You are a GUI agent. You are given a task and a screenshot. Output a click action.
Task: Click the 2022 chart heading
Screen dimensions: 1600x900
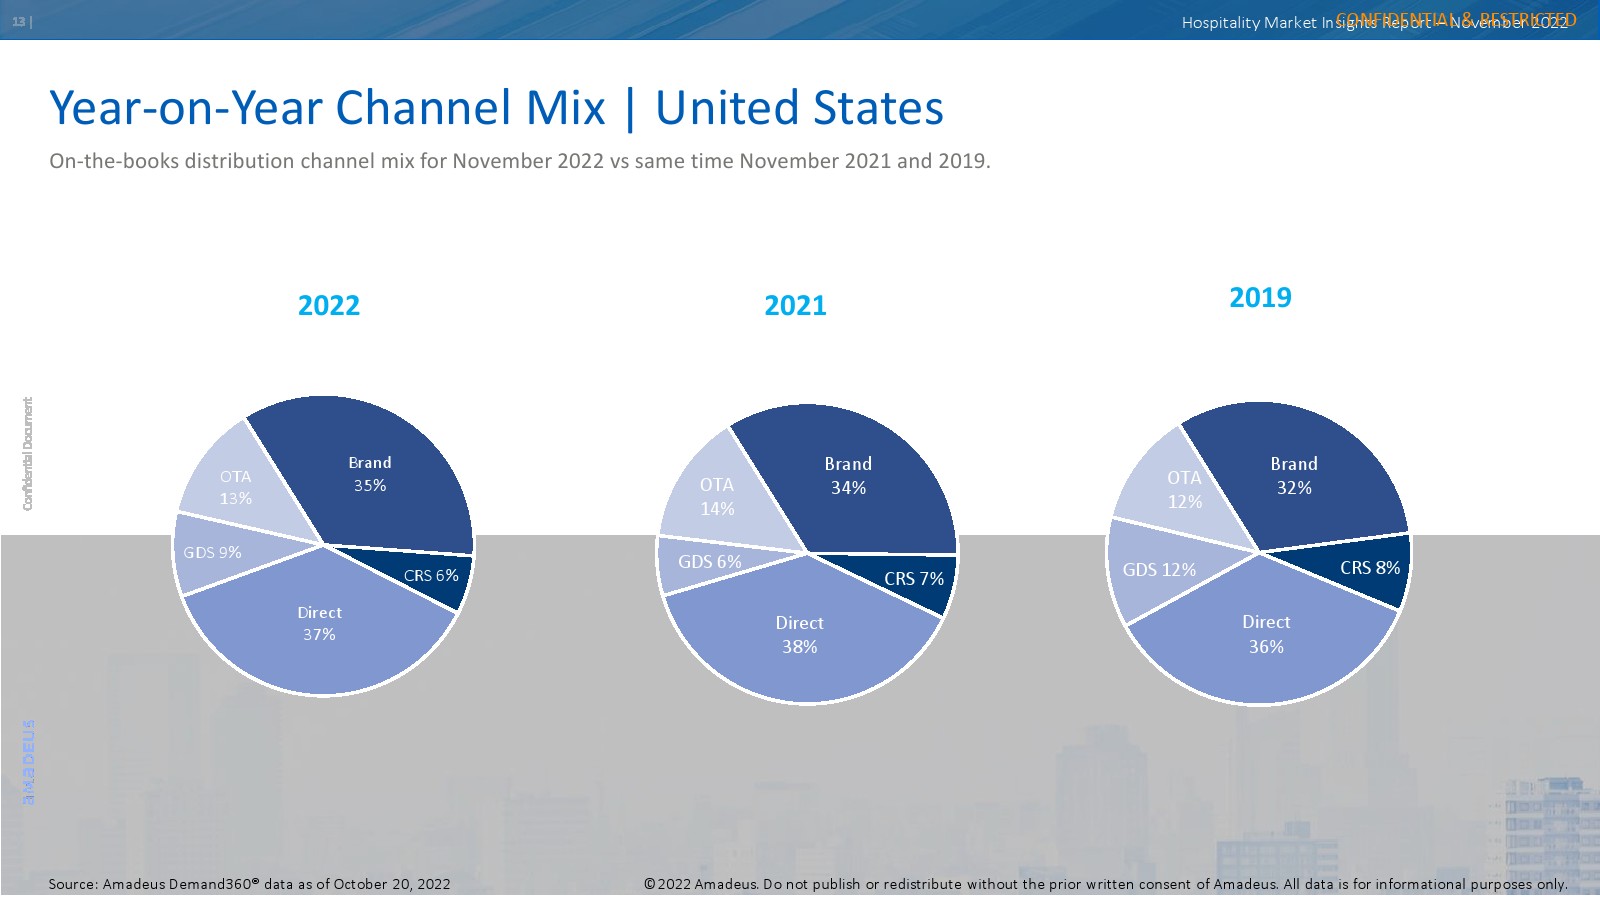click(329, 306)
